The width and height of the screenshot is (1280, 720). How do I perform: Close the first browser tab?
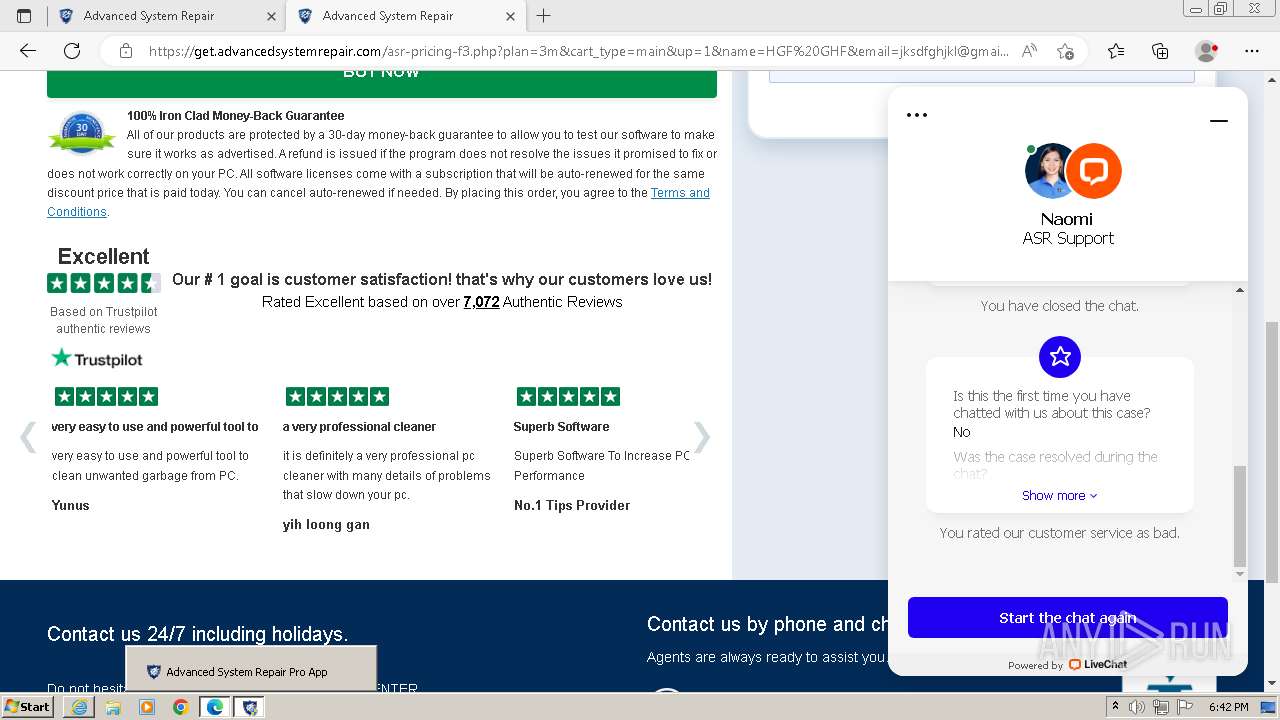[x=271, y=16]
